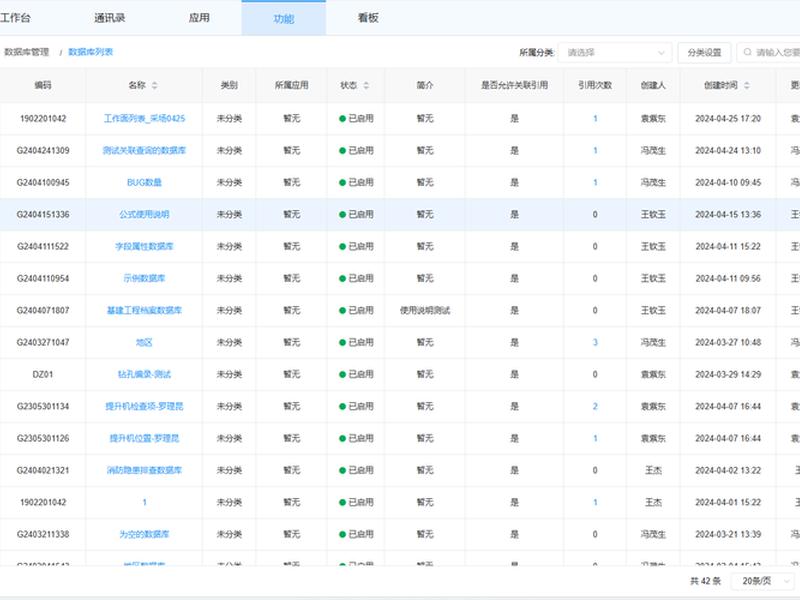800x600 pixels.
Task: Switch to the 通讯录 tab
Action: (109, 18)
